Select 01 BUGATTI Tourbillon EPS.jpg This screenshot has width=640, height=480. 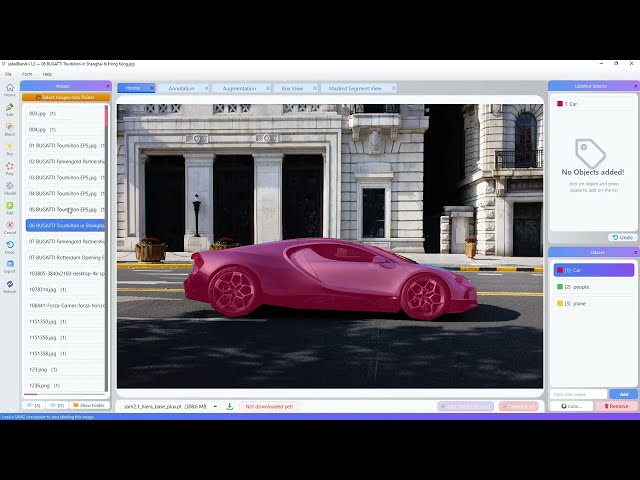coord(65,146)
